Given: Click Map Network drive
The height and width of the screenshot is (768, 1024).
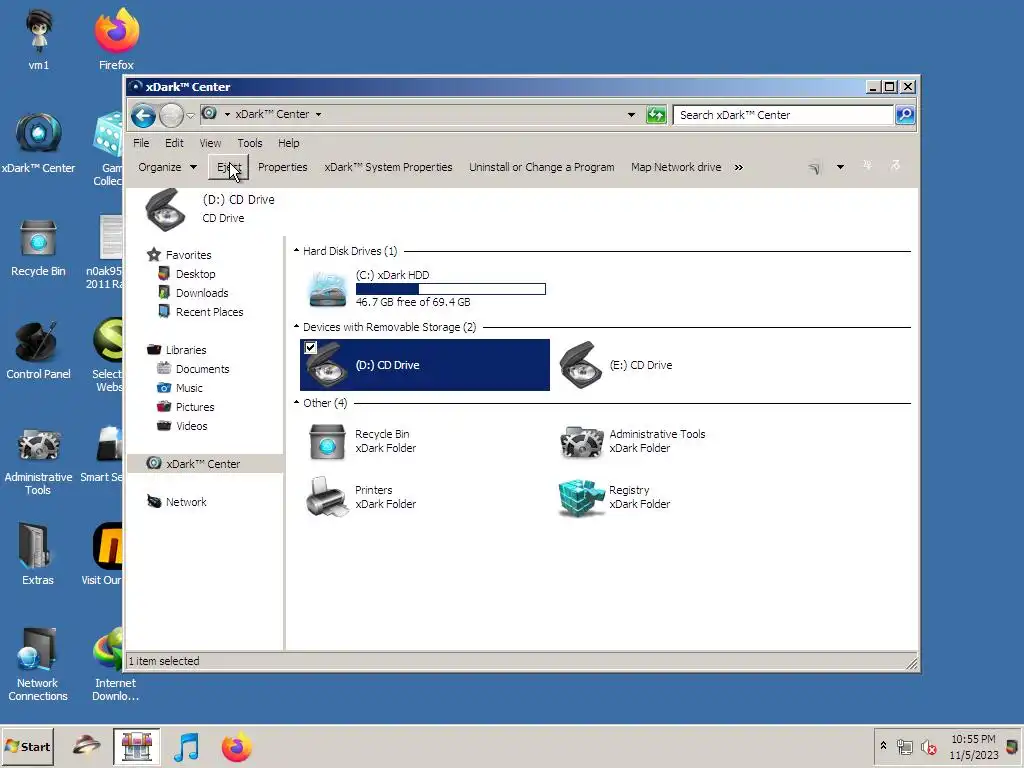Looking at the screenshot, I should [676, 167].
